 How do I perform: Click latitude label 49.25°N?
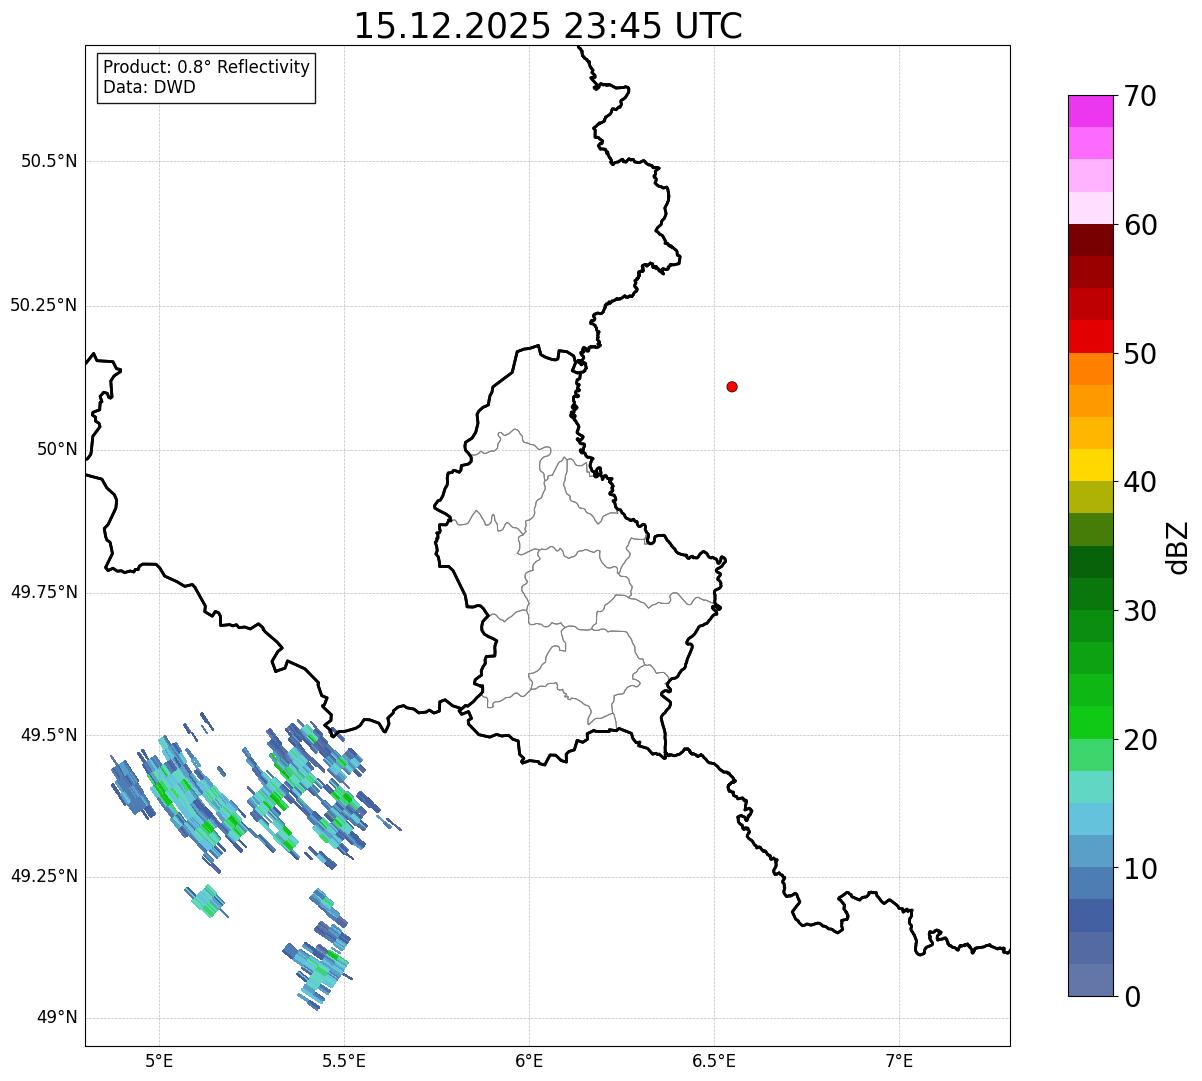(x=43, y=876)
